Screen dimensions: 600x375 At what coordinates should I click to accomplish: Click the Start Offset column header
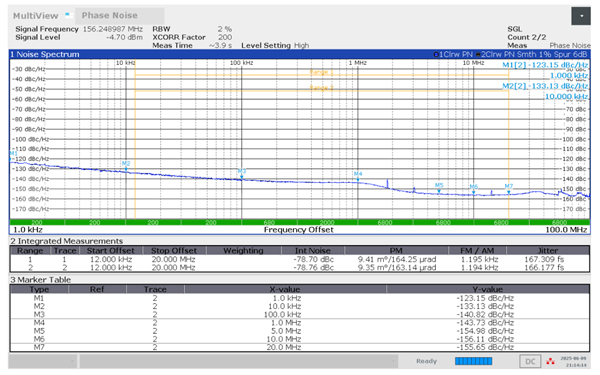[110, 251]
